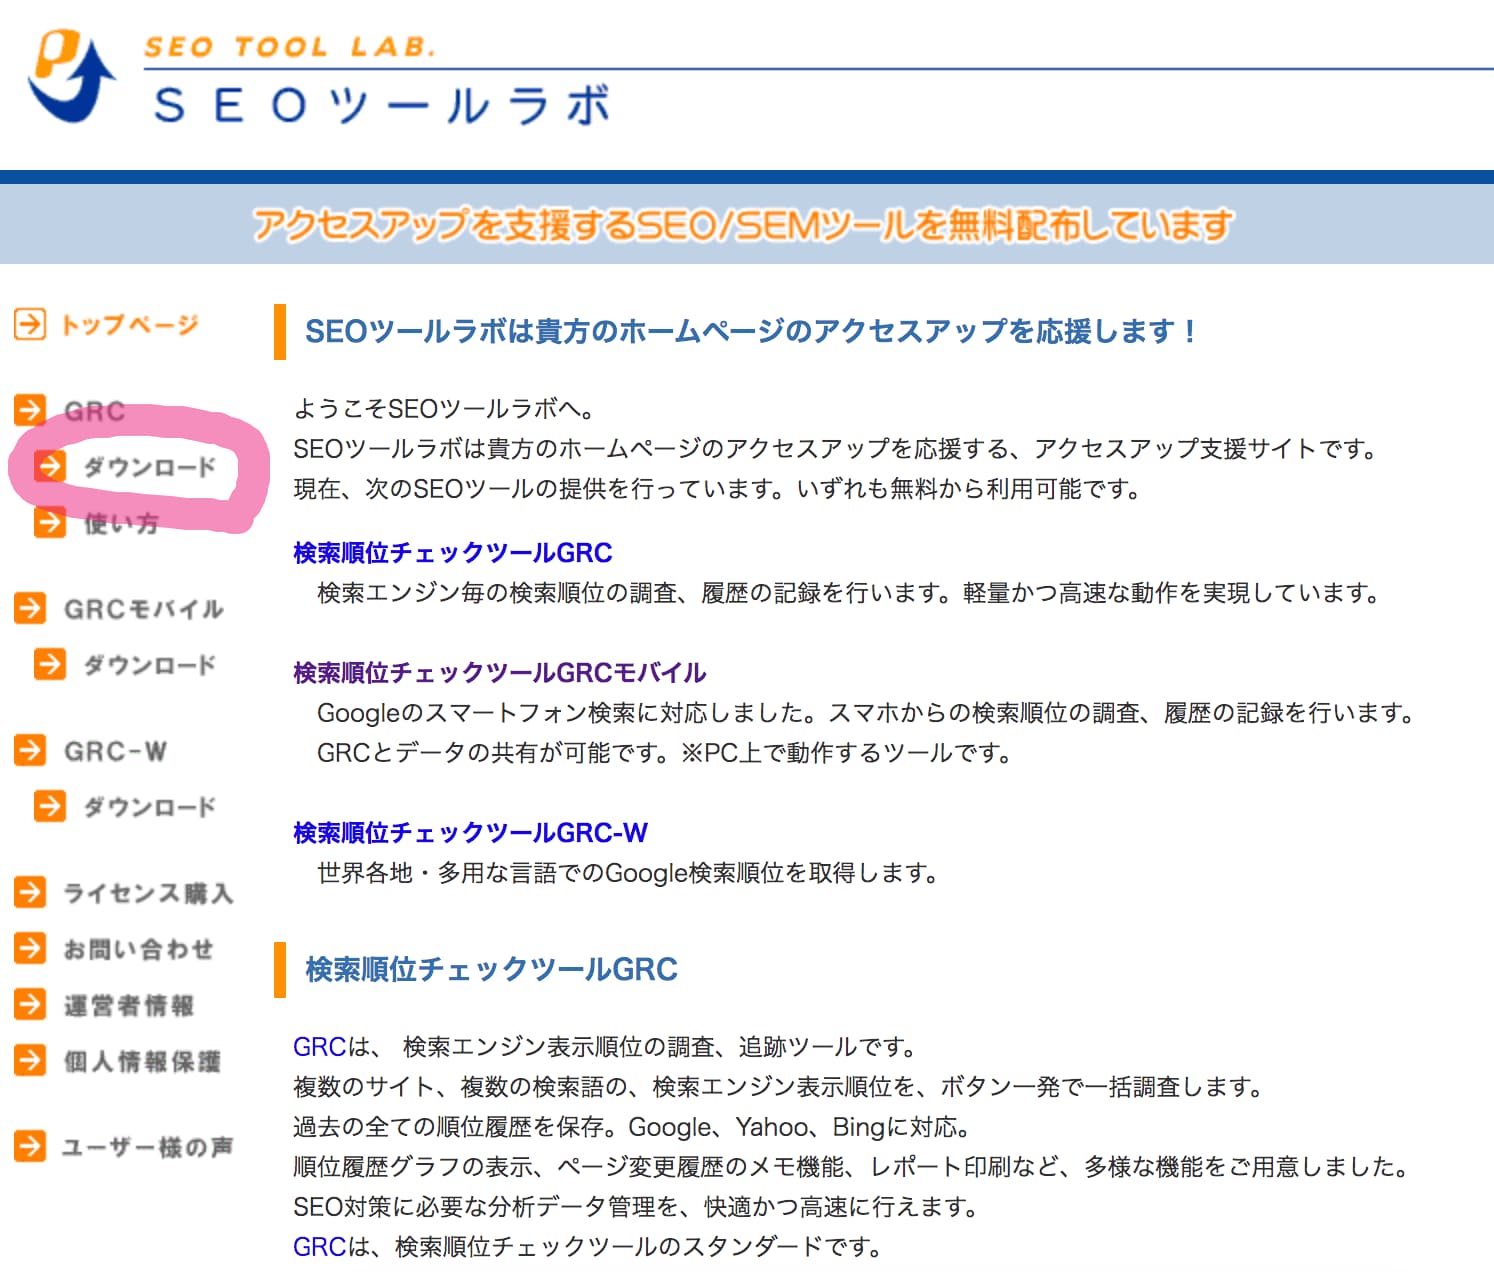This screenshot has height=1272, width=1494.
Task: Select GRCモバイル in the sidebar
Action: coord(144,609)
